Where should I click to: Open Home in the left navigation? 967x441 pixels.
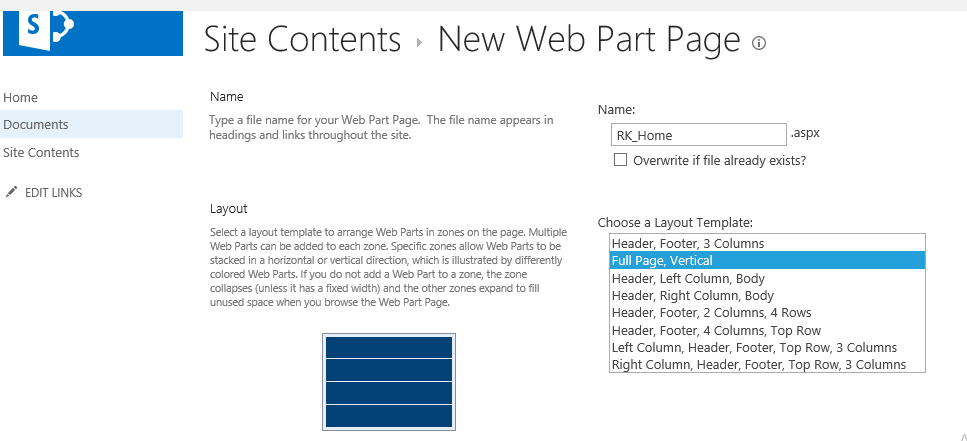(x=20, y=97)
